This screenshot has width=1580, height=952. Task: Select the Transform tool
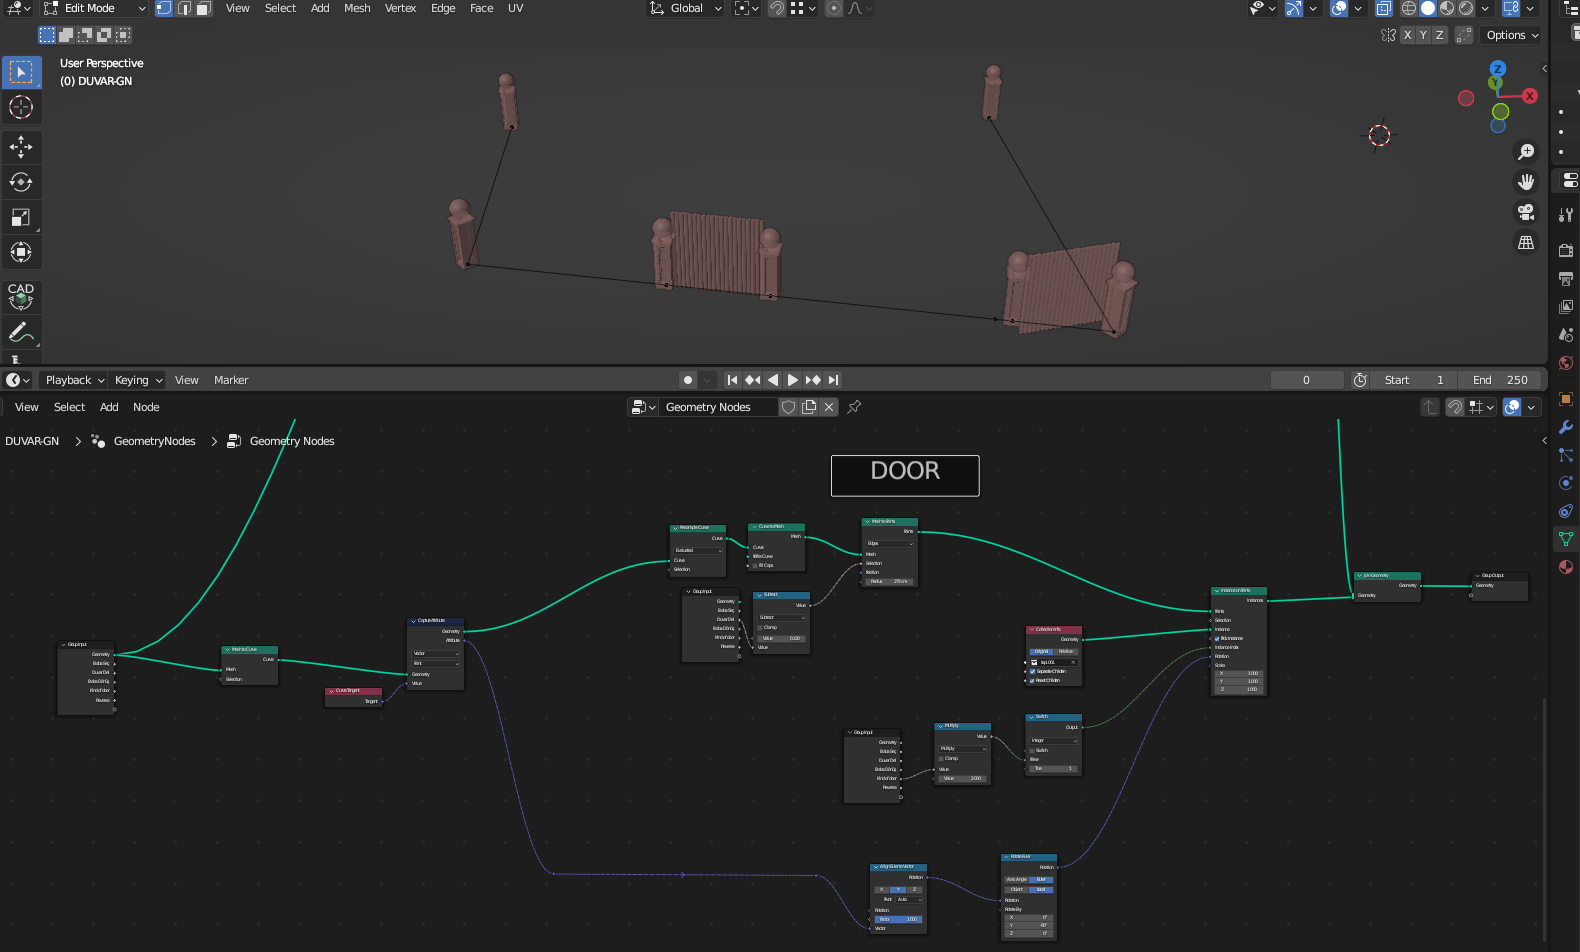point(21,252)
